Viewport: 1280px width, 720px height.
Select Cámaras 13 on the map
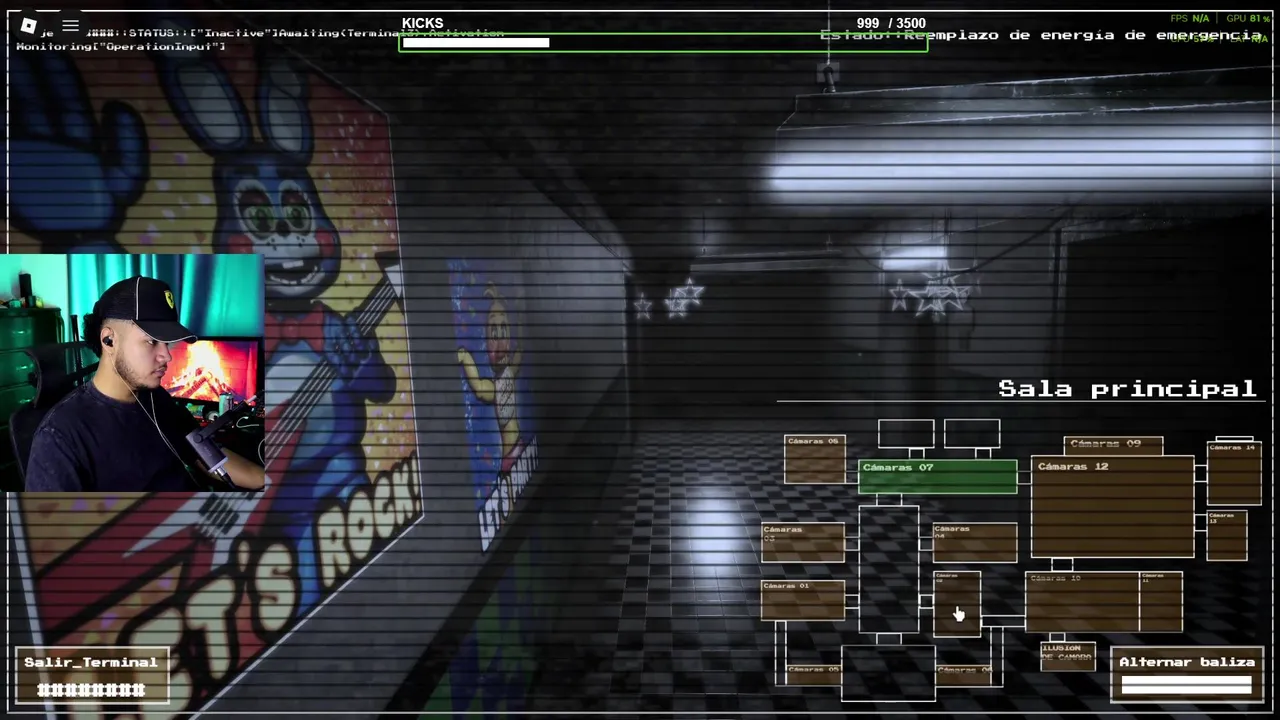coord(1227,535)
